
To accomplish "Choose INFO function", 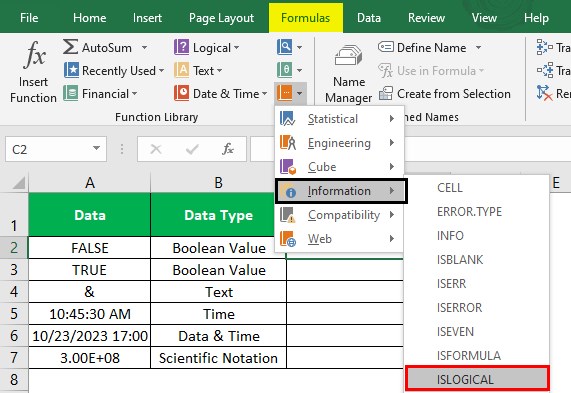I will click(x=477, y=236).
